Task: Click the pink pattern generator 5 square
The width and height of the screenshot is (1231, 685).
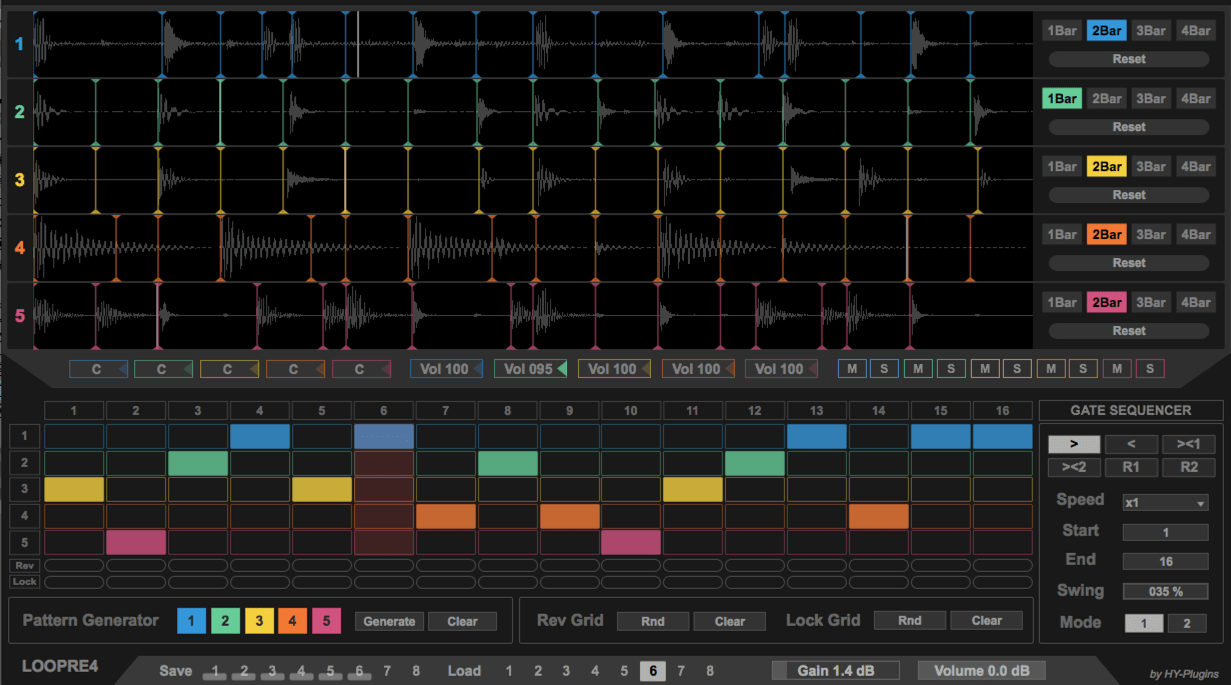Action: [326, 621]
